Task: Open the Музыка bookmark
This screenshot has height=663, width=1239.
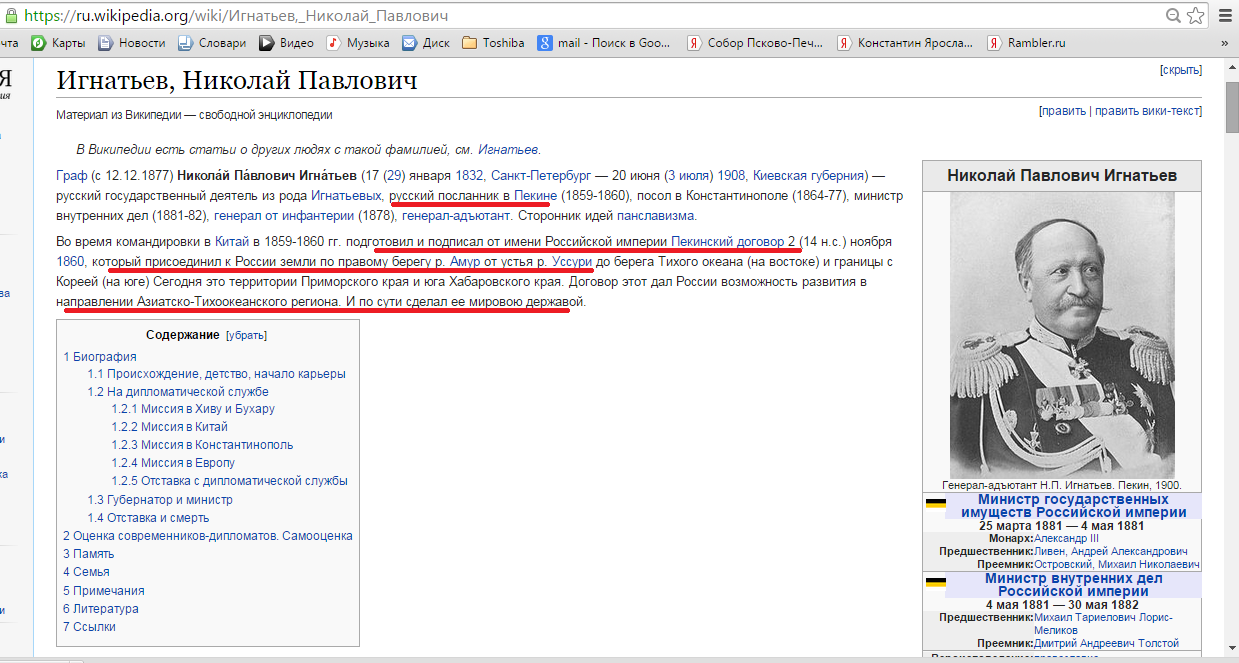Action: (358, 43)
